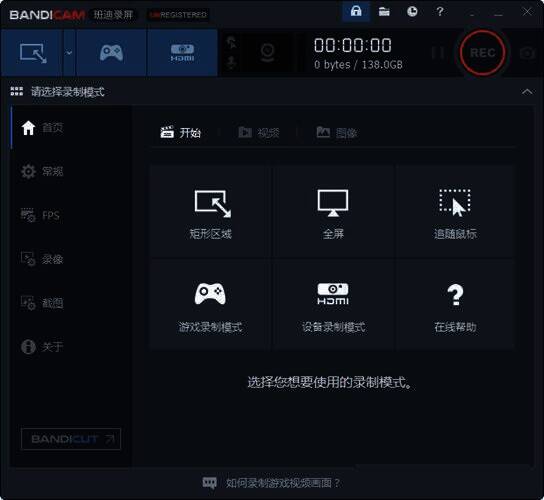
Task: Click the lock icon in title bar
Action: click(x=356, y=11)
